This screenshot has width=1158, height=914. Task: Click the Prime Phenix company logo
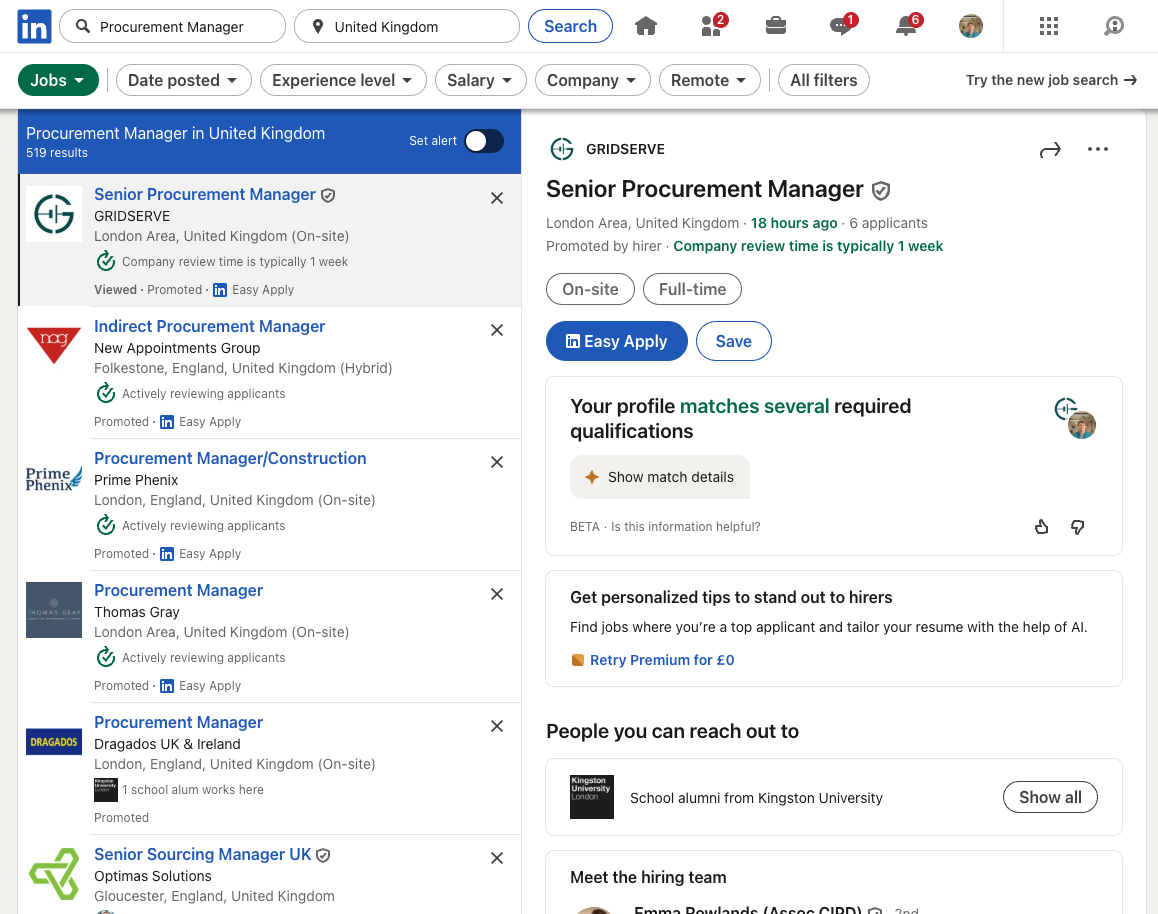54,478
